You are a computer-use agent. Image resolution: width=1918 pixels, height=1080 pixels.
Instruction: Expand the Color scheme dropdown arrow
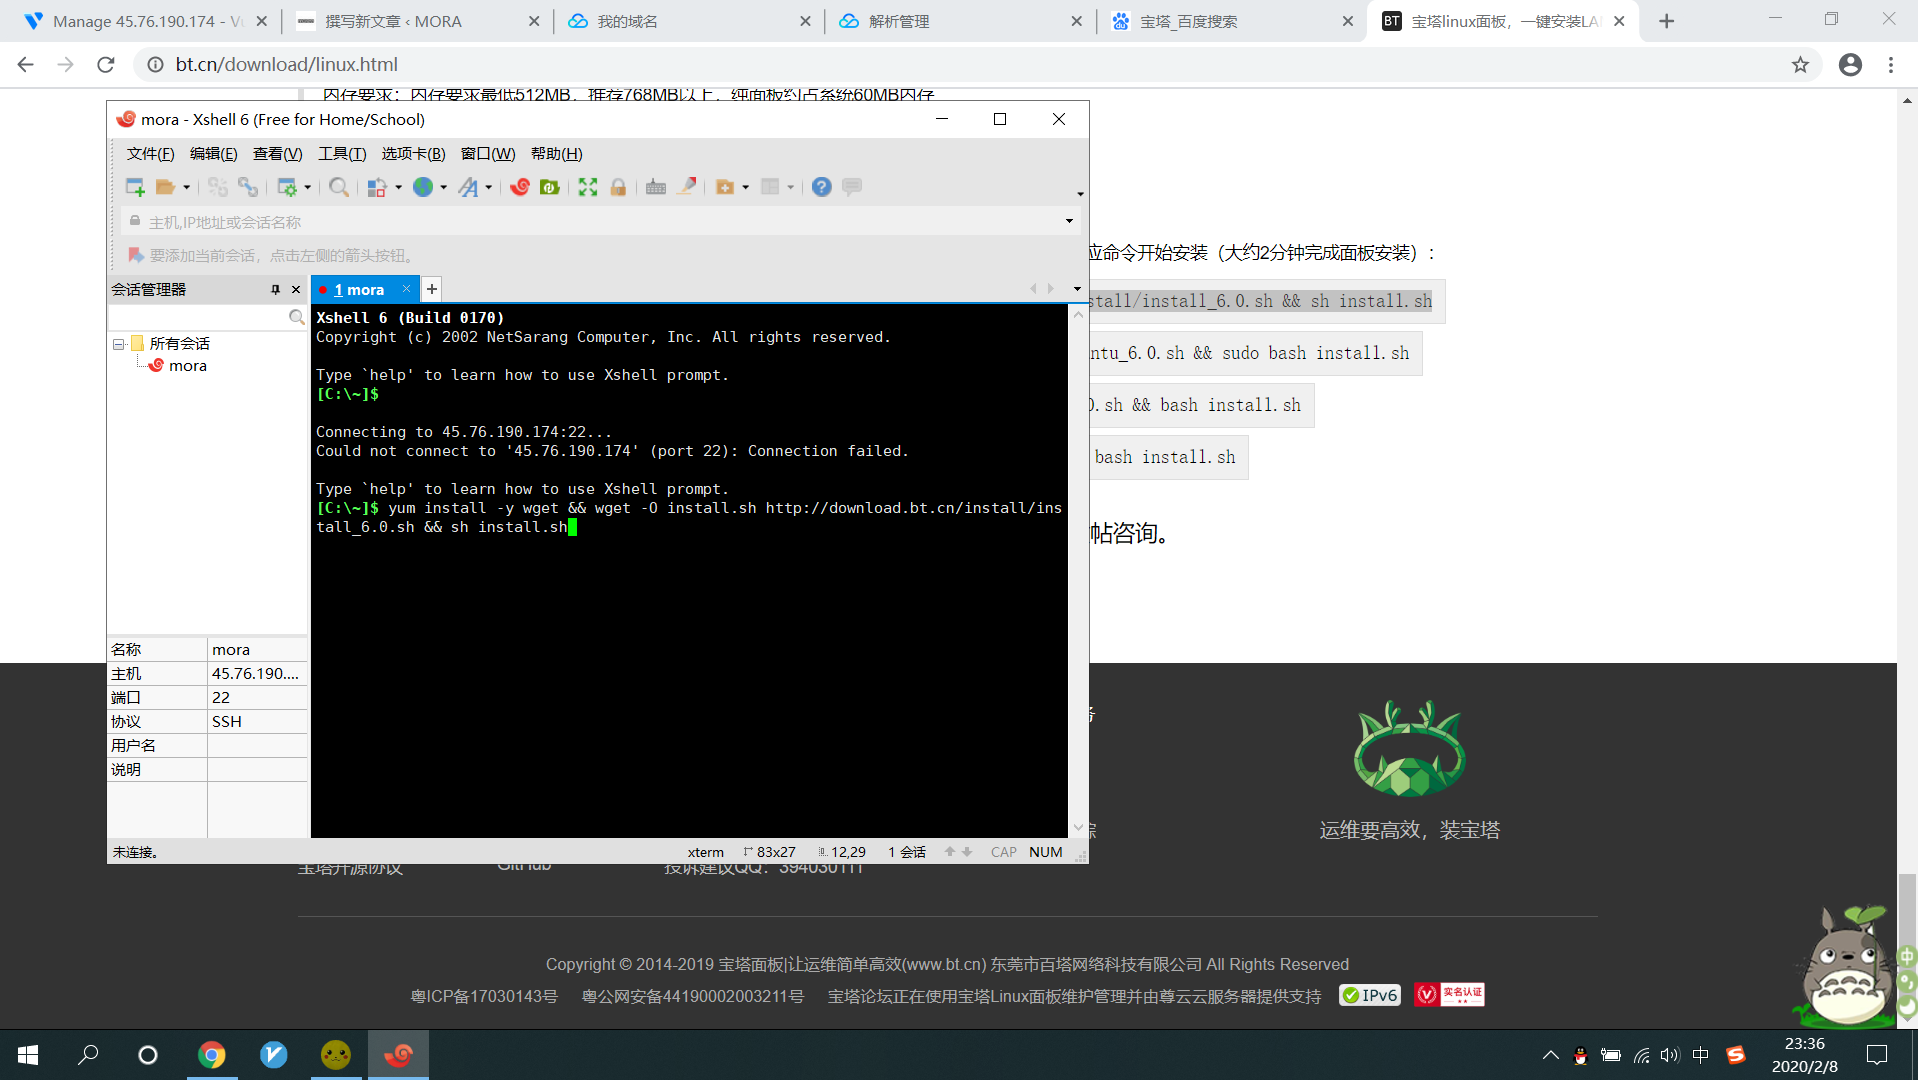point(398,187)
